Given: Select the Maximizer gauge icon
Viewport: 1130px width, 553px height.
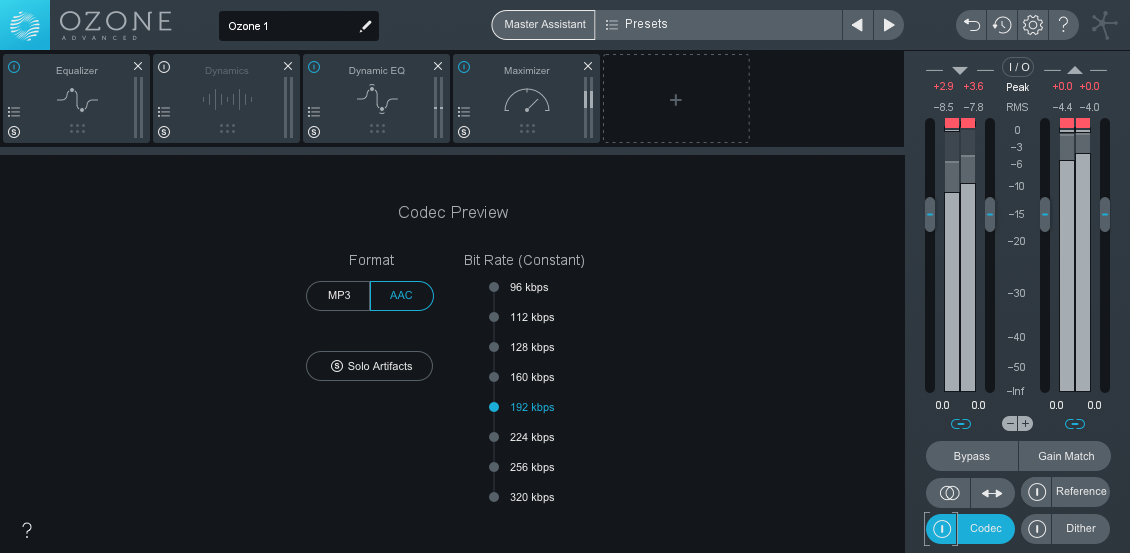Looking at the screenshot, I should [527, 100].
